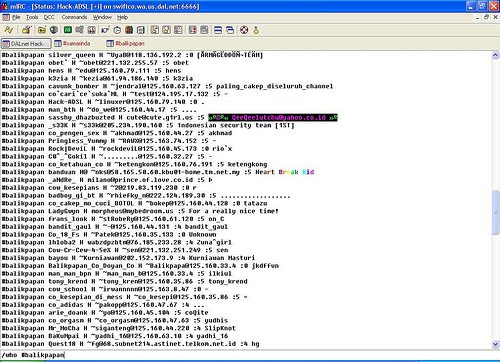Click the frans_look row
Screen dimensions: 500x362
(113, 219)
